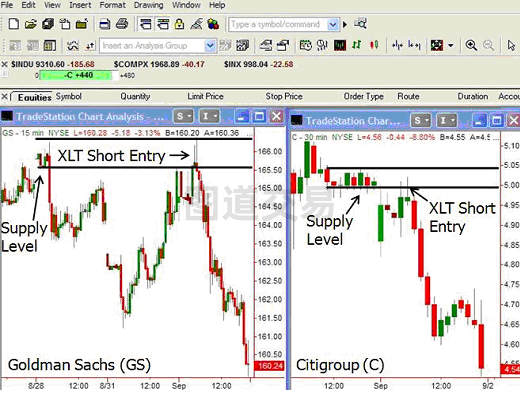Expand the Analysis Group dropdown
Image resolution: width=520 pixels, height=405 pixels.
click(210, 46)
